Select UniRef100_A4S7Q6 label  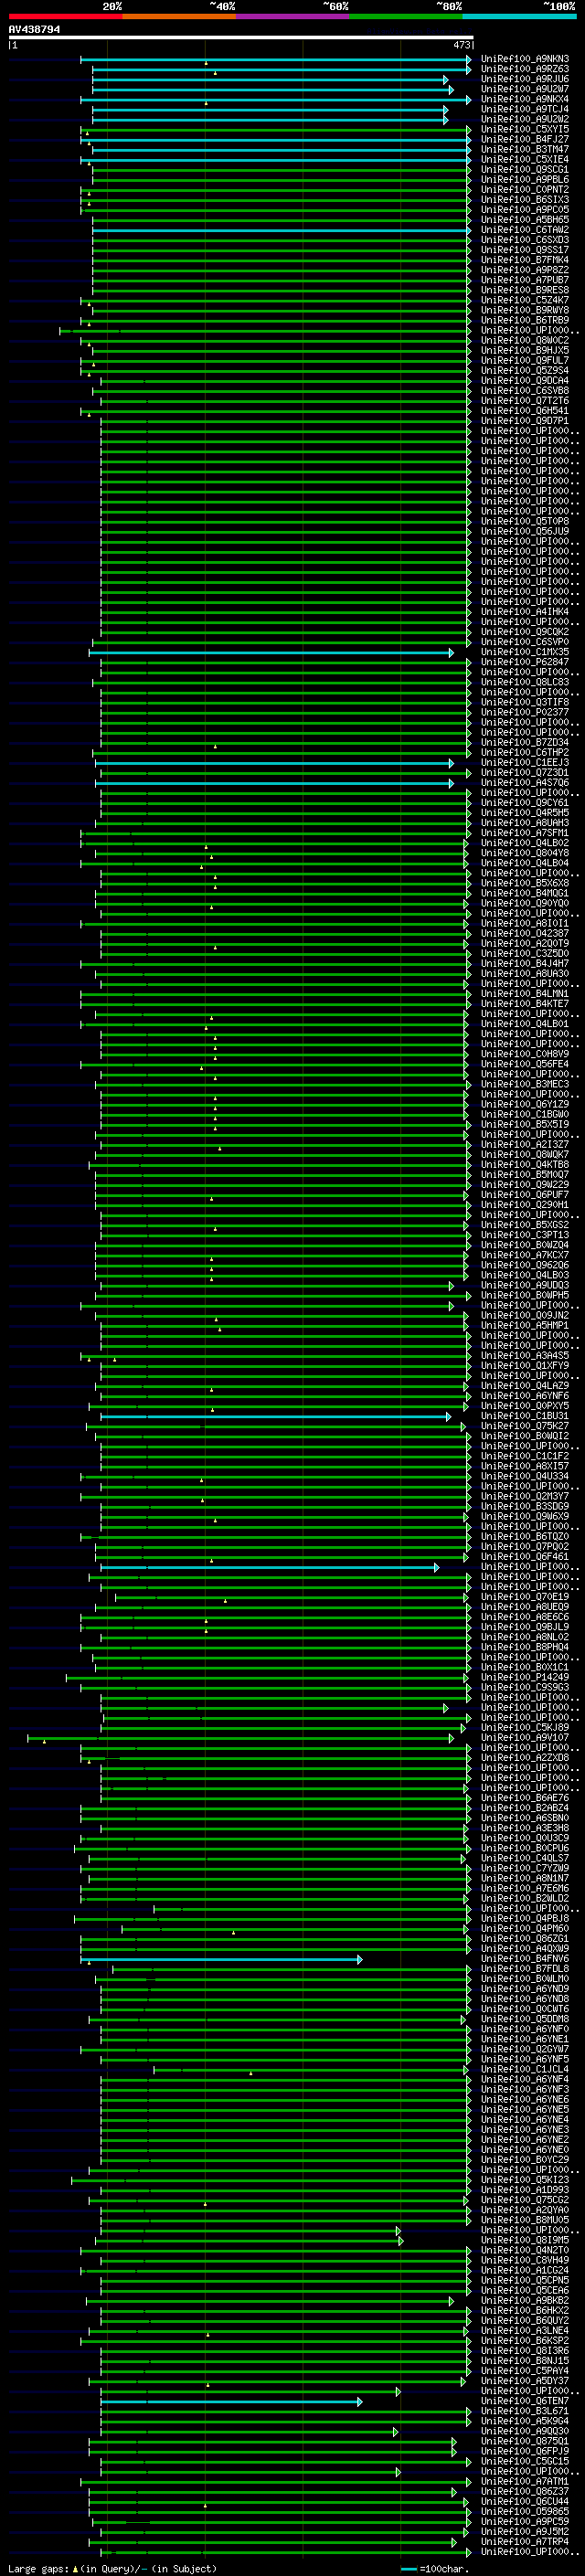tap(525, 782)
